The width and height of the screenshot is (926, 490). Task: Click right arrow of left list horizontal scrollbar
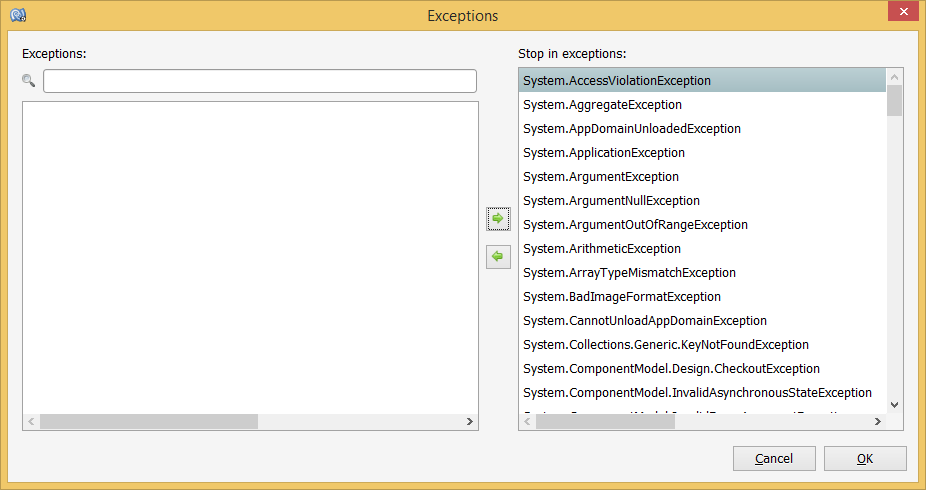click(x=470, y=422)
